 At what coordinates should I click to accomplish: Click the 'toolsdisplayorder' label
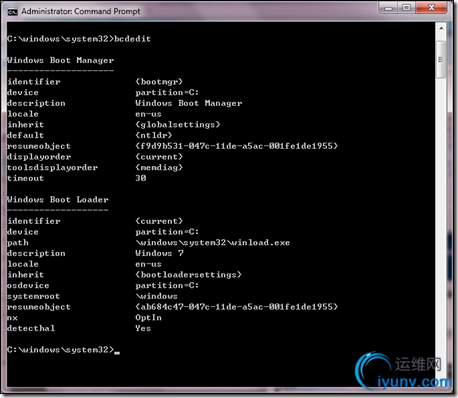(52, 167)
